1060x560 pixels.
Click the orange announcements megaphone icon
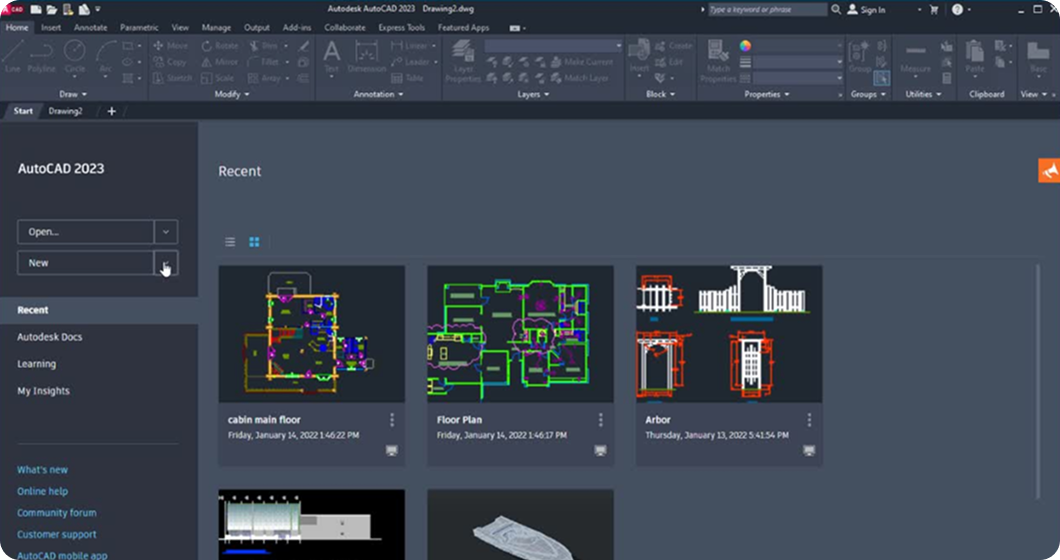pos(1049,170)
